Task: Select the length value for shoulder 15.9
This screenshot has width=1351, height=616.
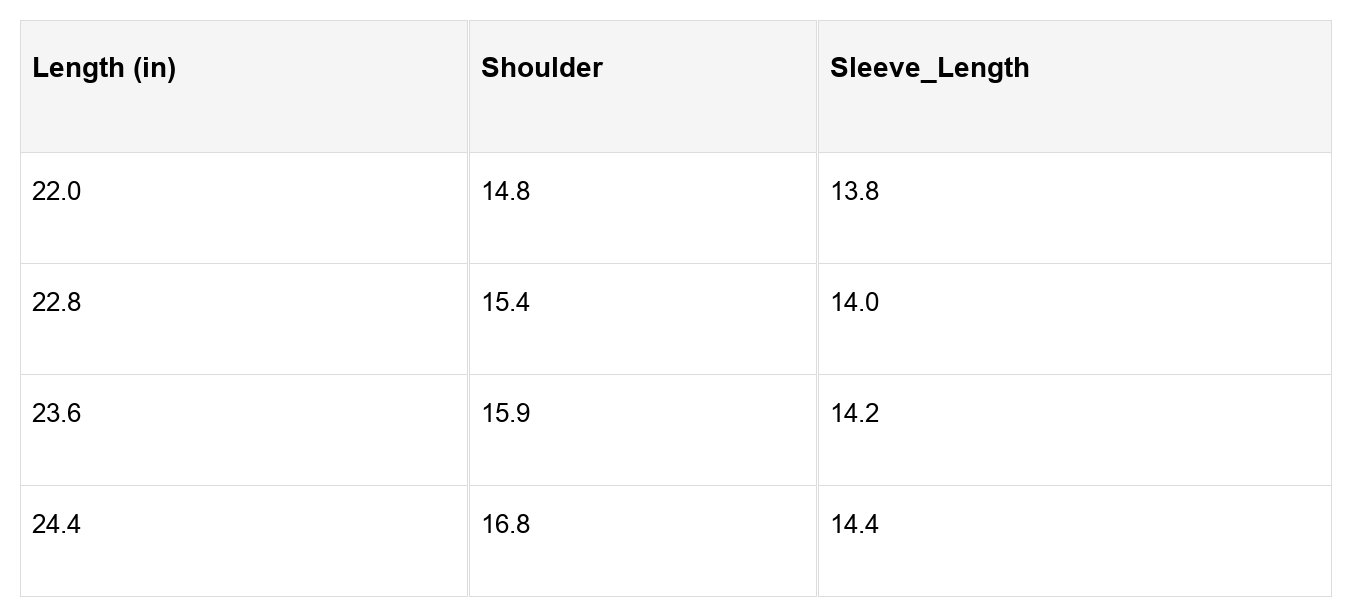Action: click(56, 414)
